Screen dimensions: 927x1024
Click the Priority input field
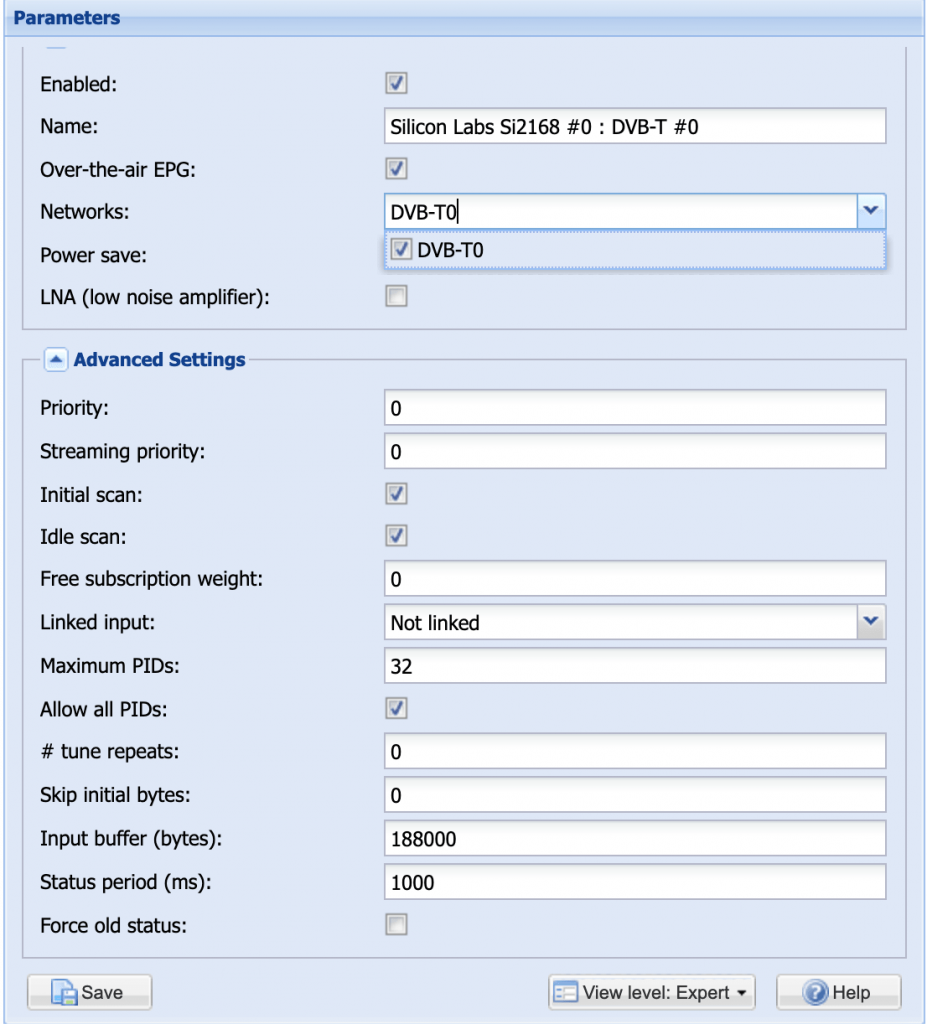(x=635, y=408)
